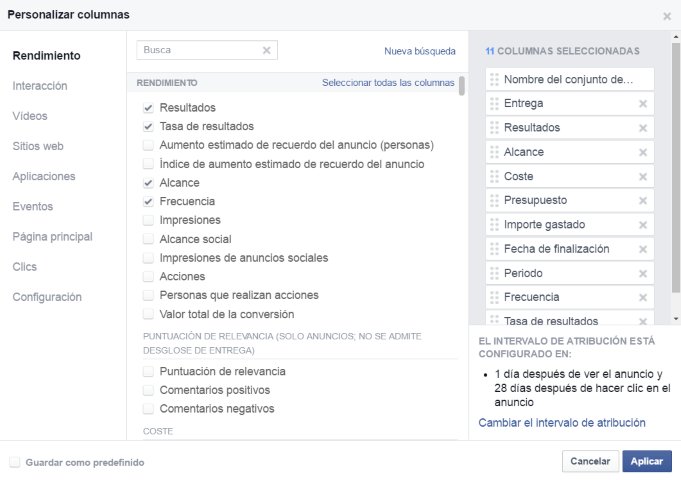Enable the Alcance social checkbox
681x480 pixels.
[x=149, y=239]
